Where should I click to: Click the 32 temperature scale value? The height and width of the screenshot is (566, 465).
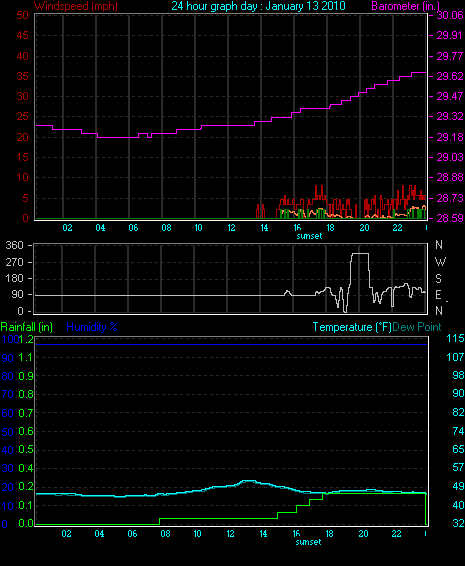point(459,523)
